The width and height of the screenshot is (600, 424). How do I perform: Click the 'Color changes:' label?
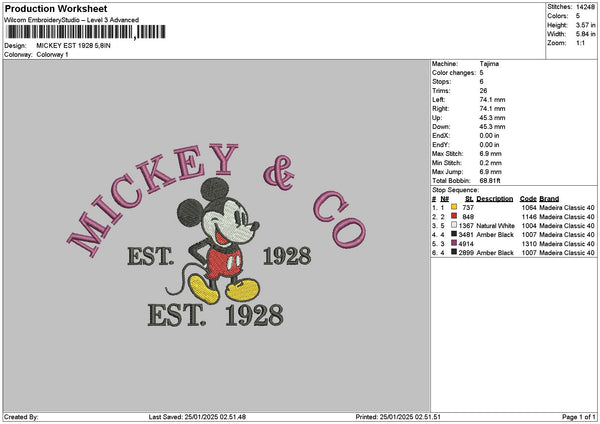pos(454,73)
